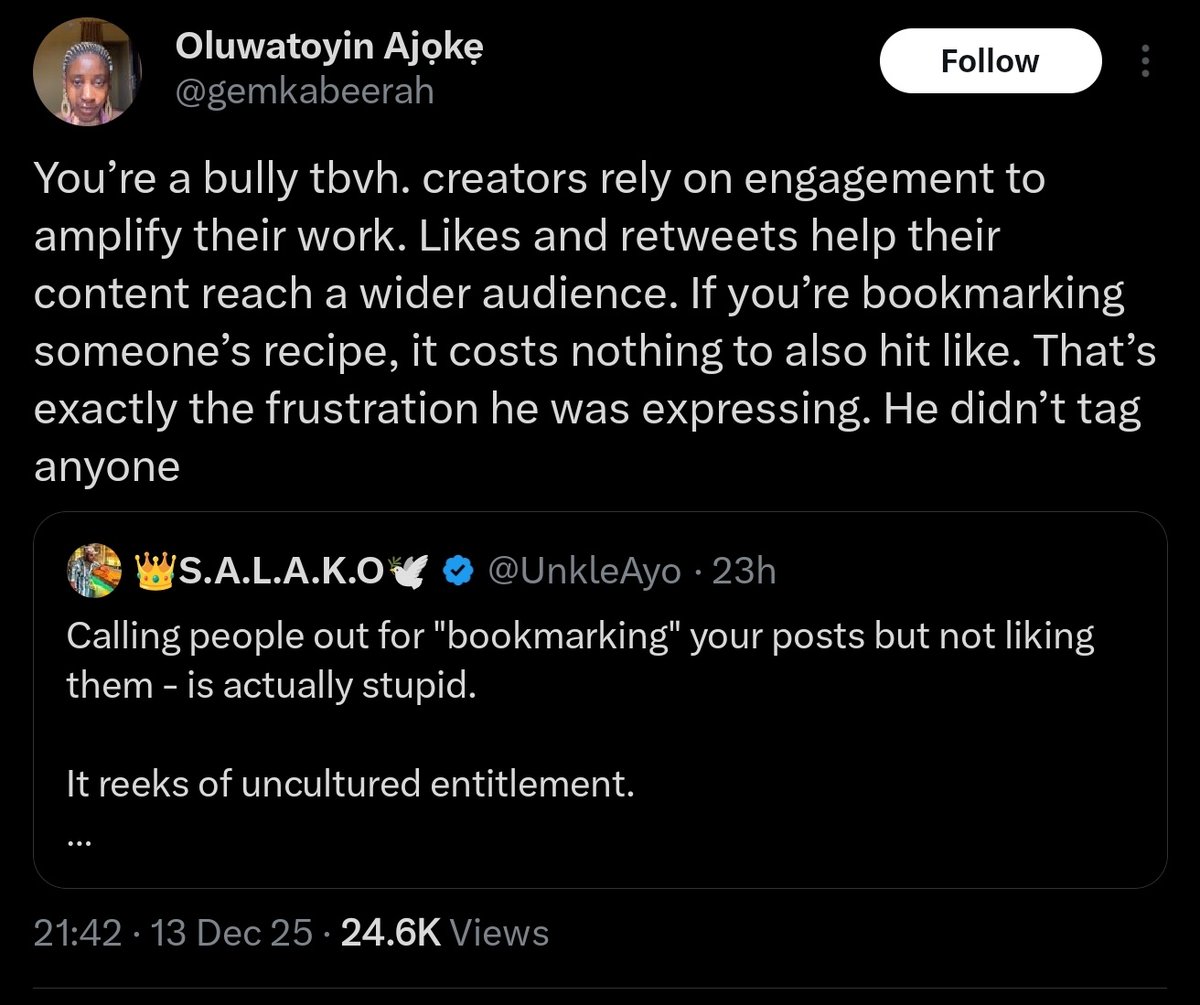The height and width of the screenshot is (1005, 1200).
Task: Click the dove emoji after S.A.L.A.K.O
Action: 410,571
